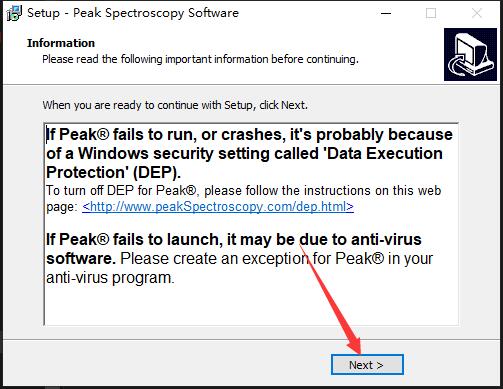The height and width of the screenshot is (389, 503).
Task: Click the Setup - Peak Spectroscopy Software title
Action: pos(133,13)
